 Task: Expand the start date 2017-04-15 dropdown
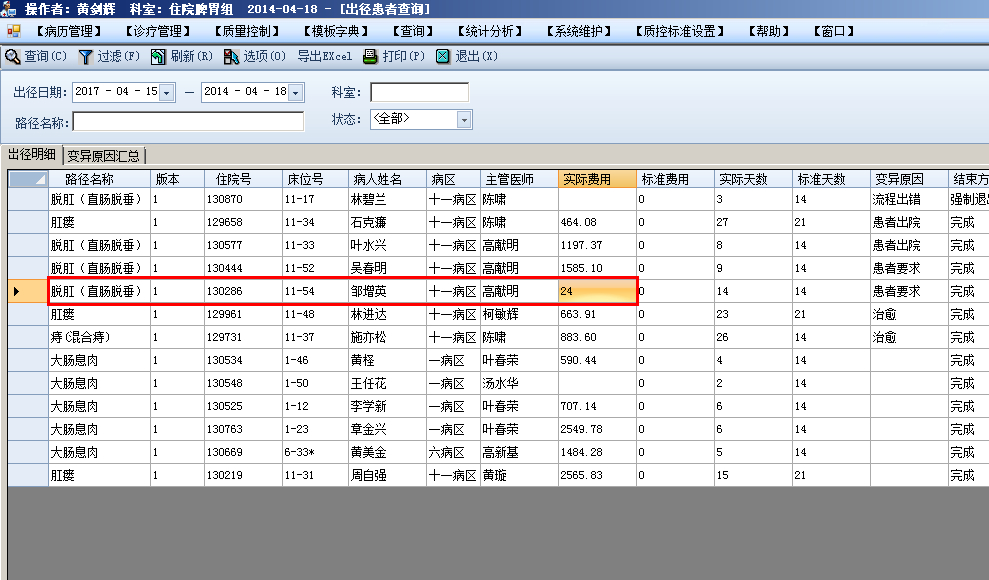tap(167, 93)
